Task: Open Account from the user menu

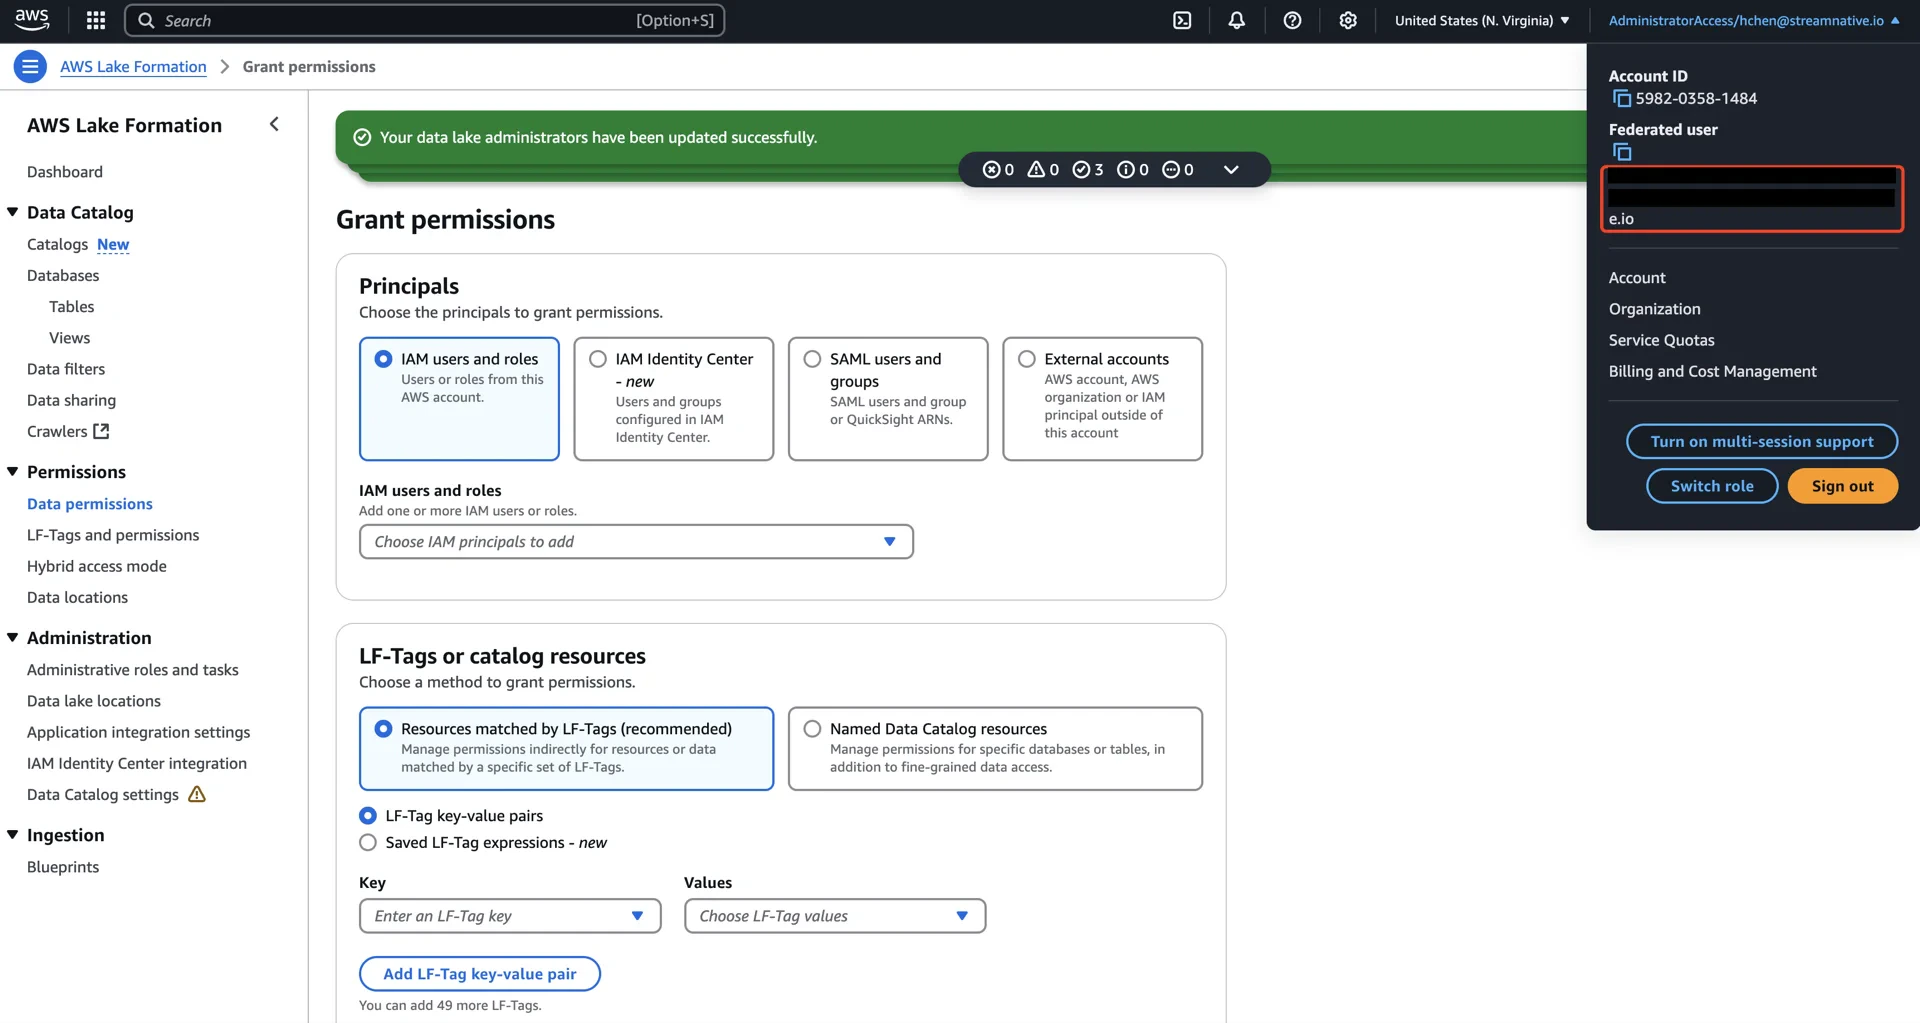Action: (1637, 278)
